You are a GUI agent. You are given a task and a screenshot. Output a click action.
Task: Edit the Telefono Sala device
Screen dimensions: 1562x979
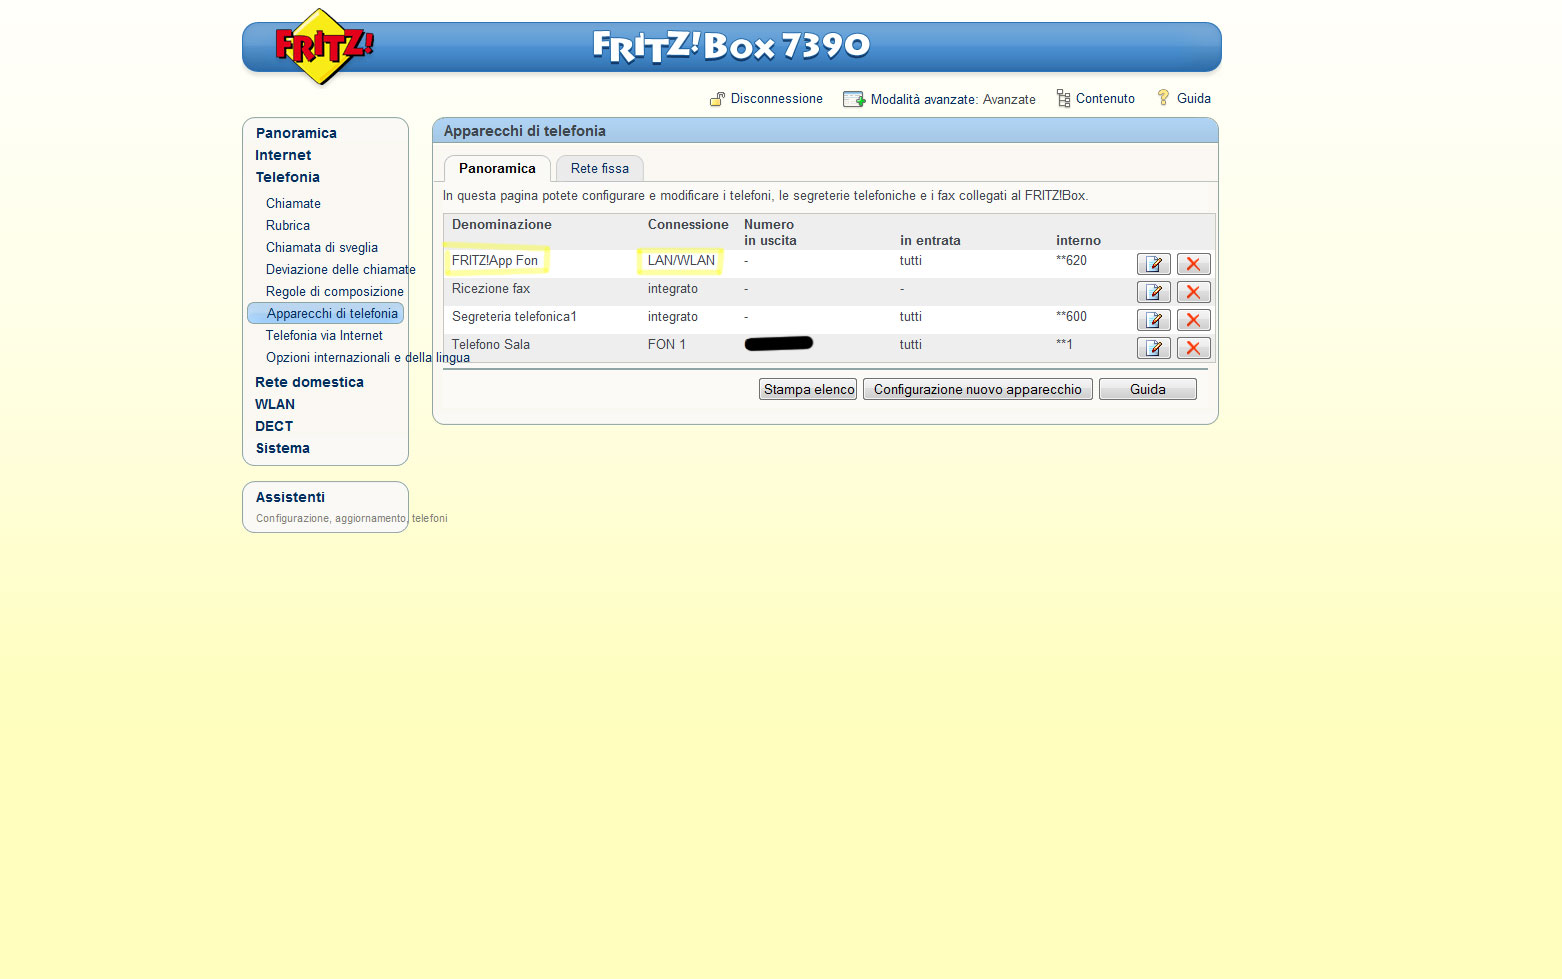[x=1153, y=348]
